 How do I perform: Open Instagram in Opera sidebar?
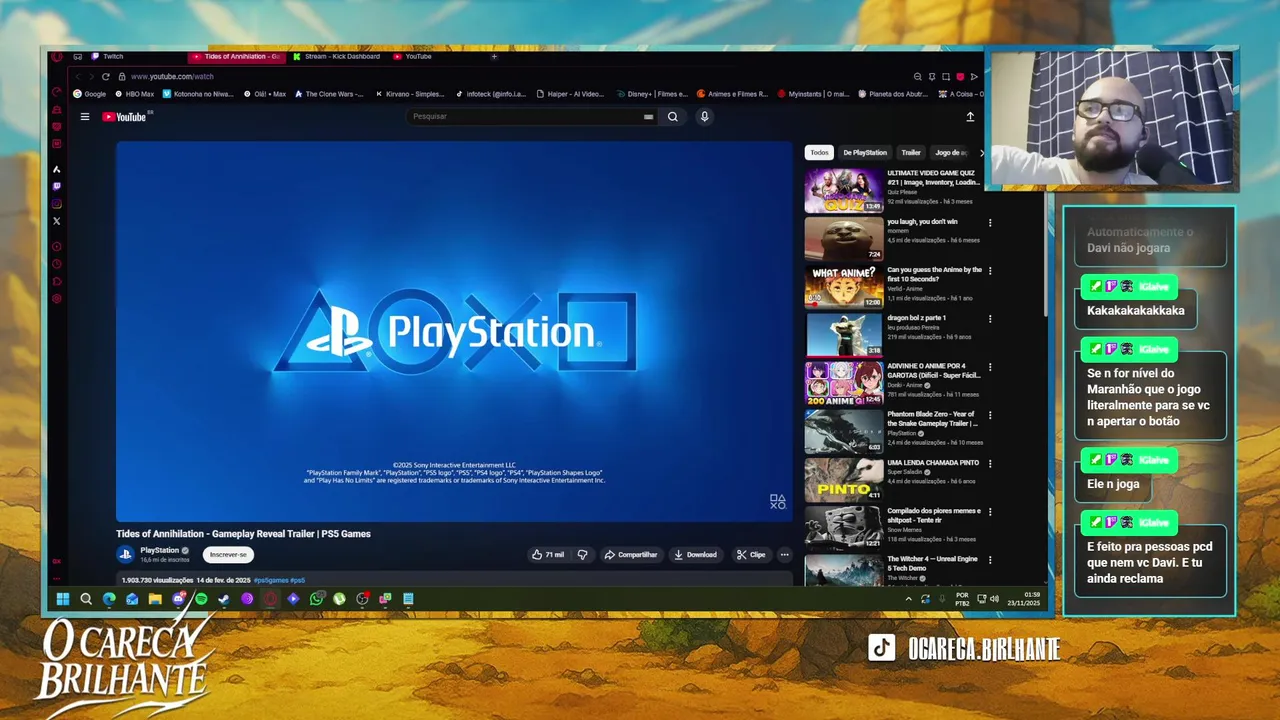pos(57,203)
